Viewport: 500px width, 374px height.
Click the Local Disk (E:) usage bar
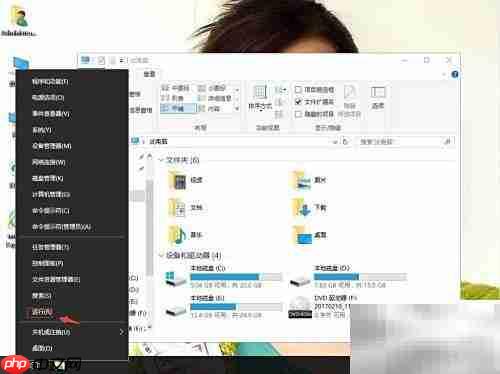(236, 307)
